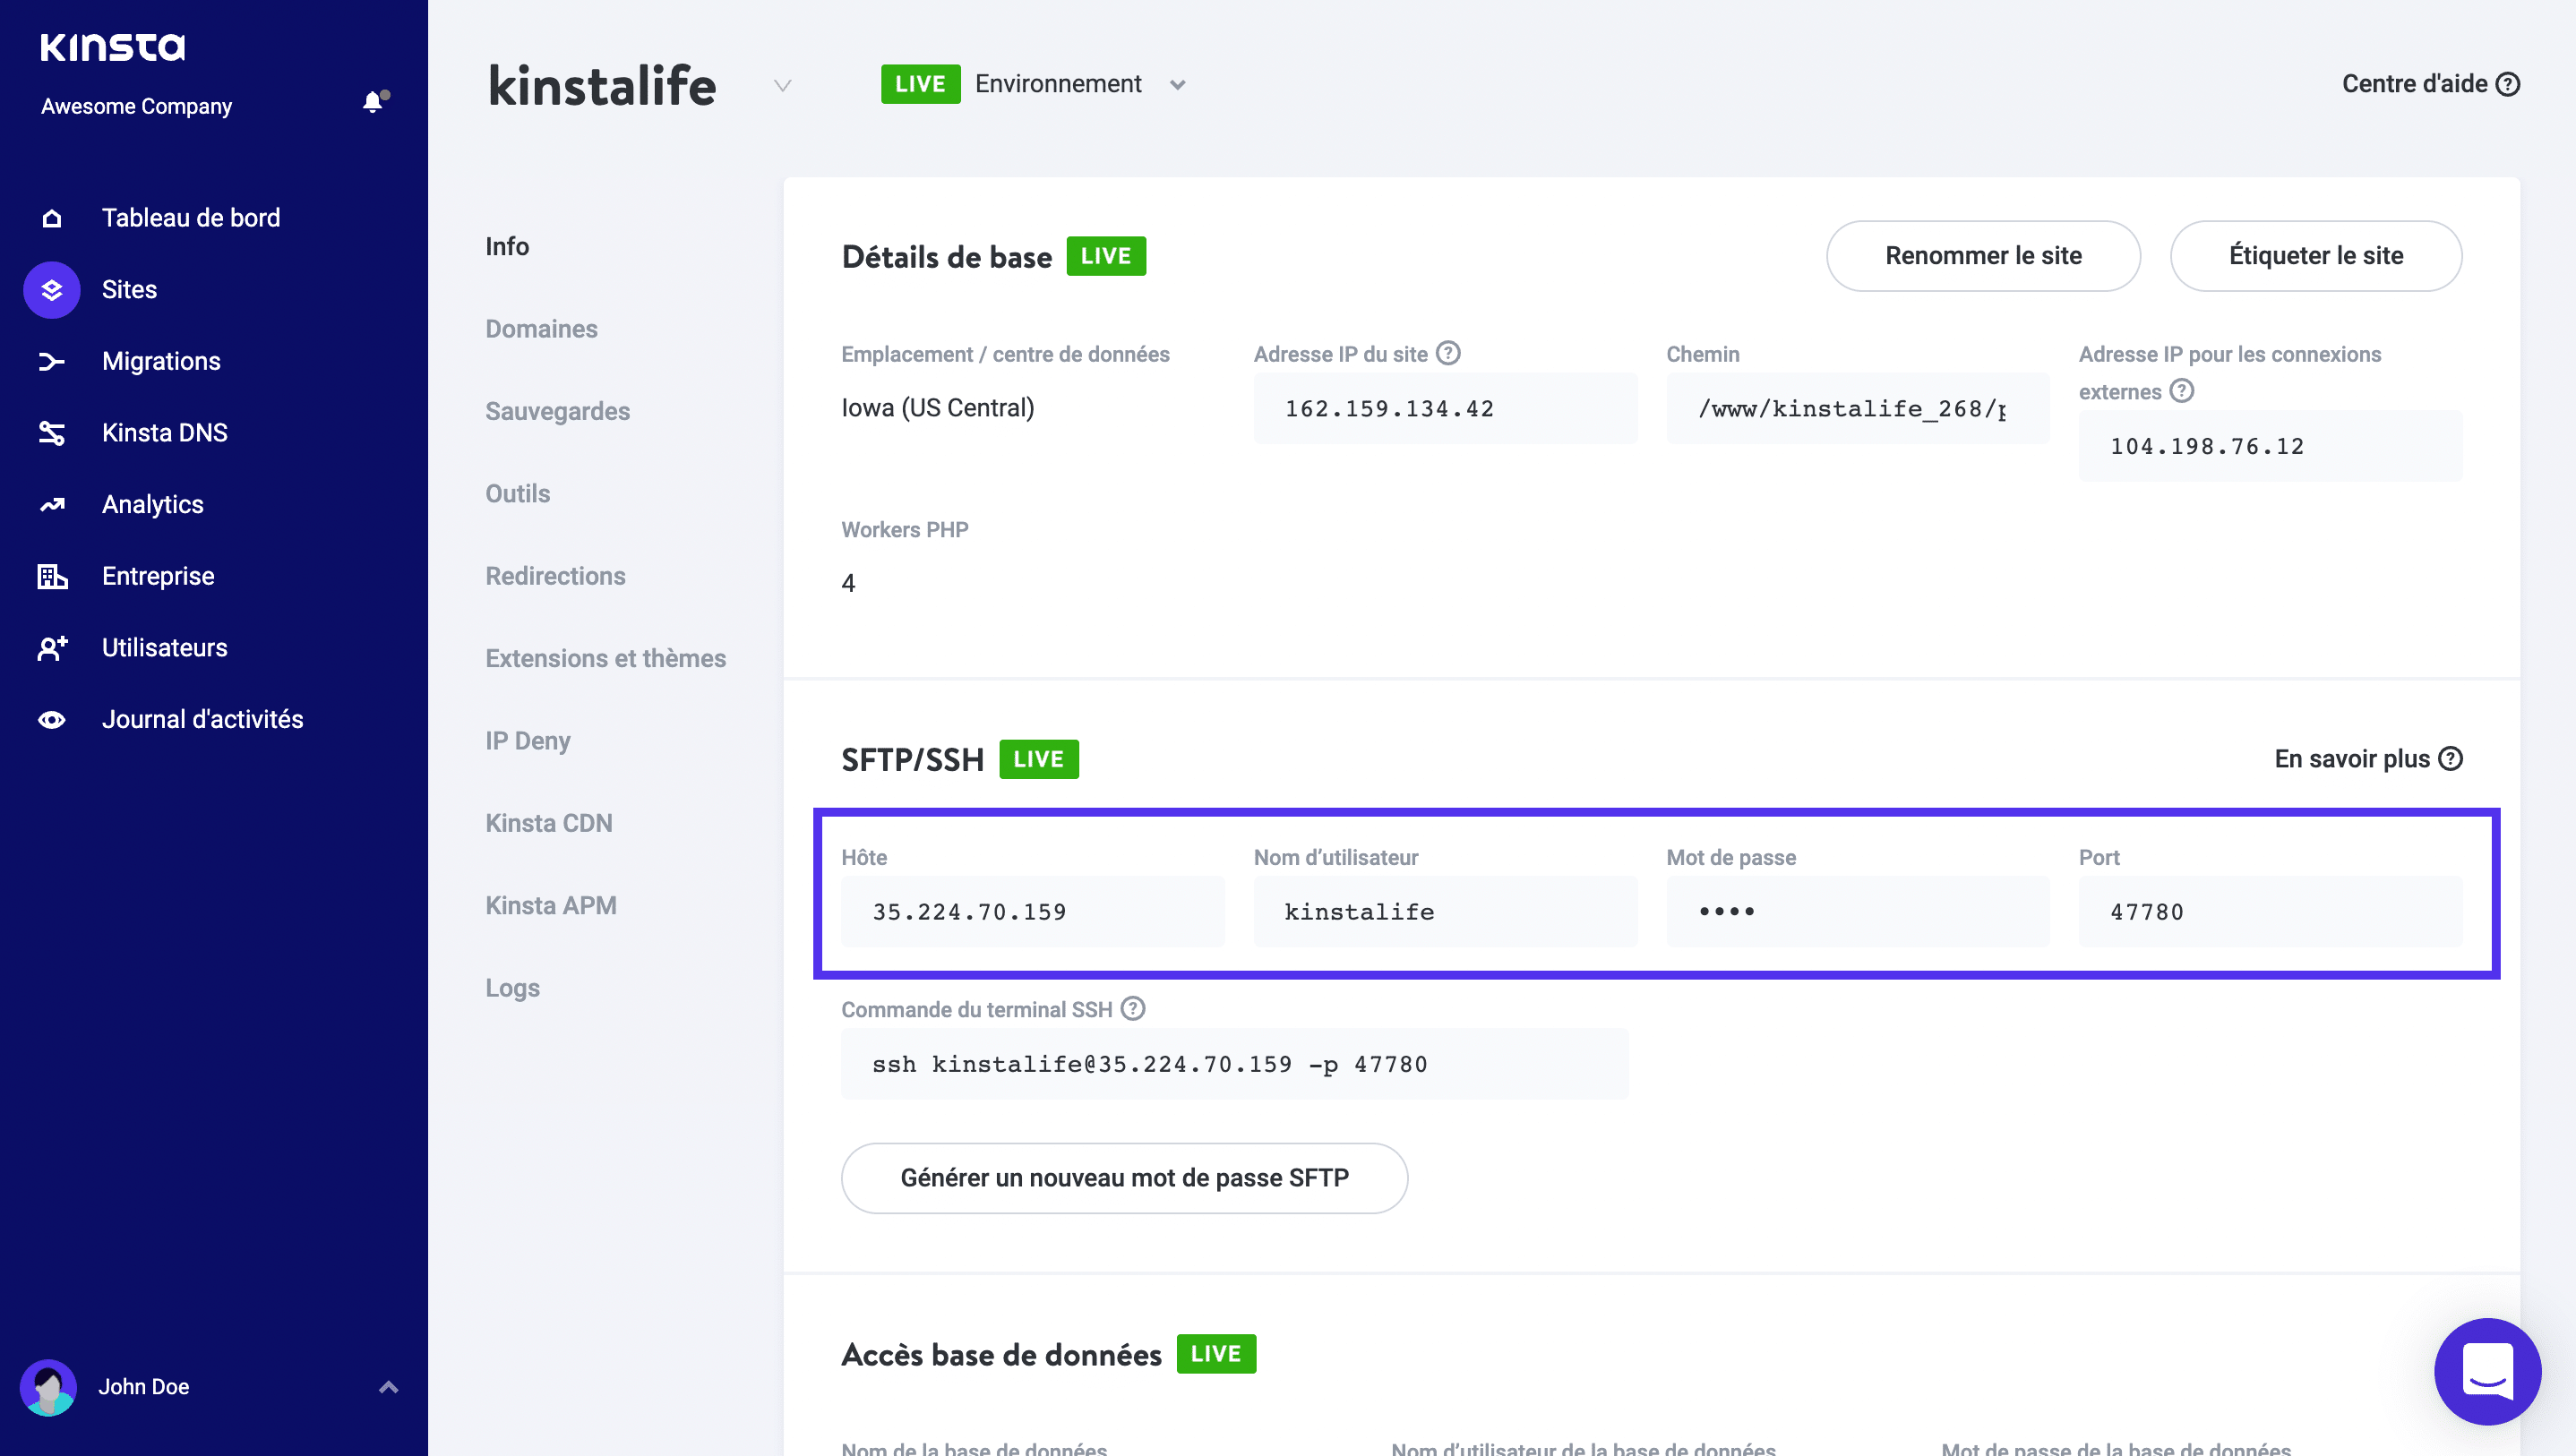Open Tableau de bord
The height and width of the screenshot is (1456, 2576).
click(191, 218)
